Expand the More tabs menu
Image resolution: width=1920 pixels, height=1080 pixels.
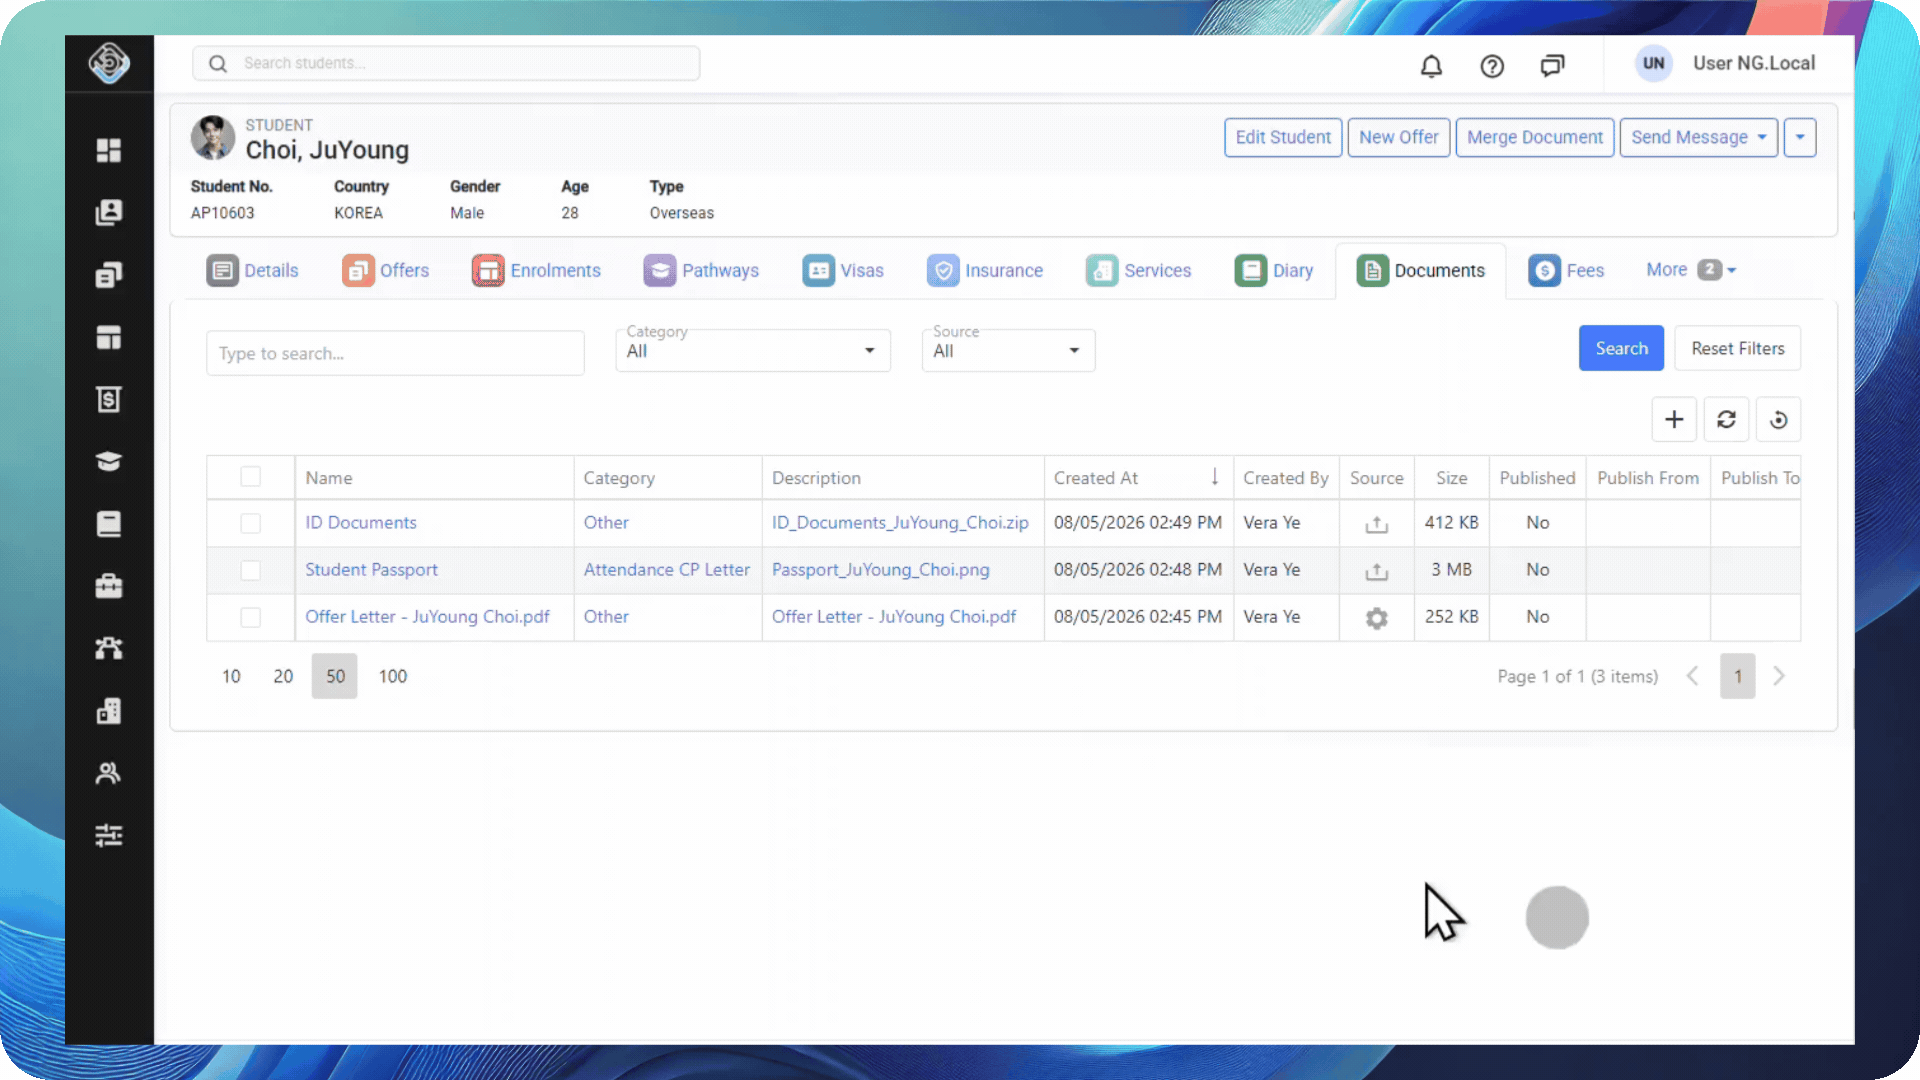pyautogui.click(x=1691, y=270)
